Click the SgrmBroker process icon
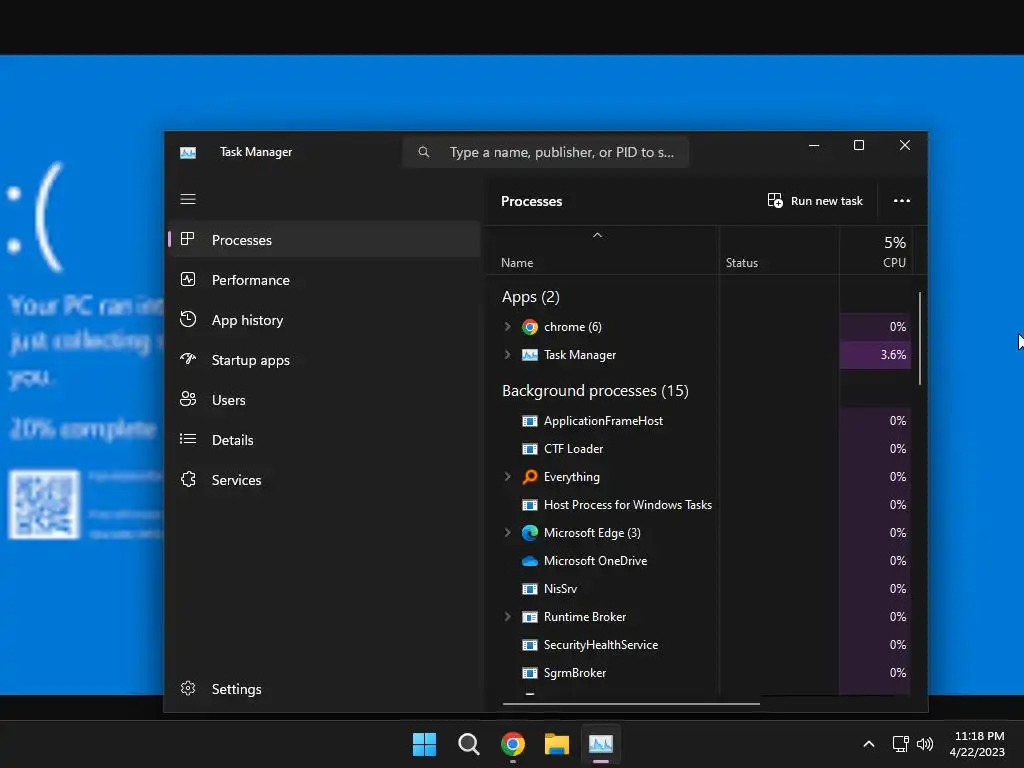The image size is (1024, 768). coord(530,673)
